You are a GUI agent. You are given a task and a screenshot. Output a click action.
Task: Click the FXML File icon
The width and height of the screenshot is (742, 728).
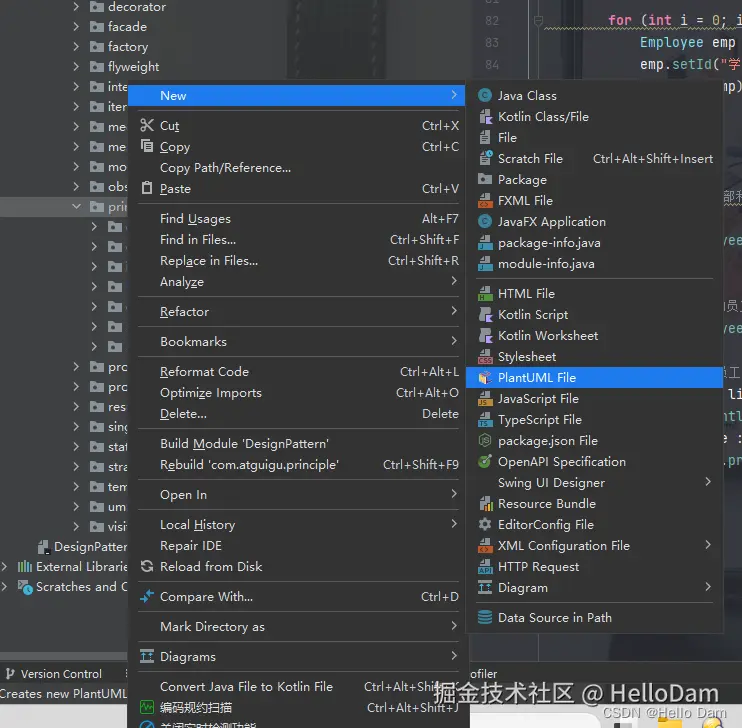(485, 201)
